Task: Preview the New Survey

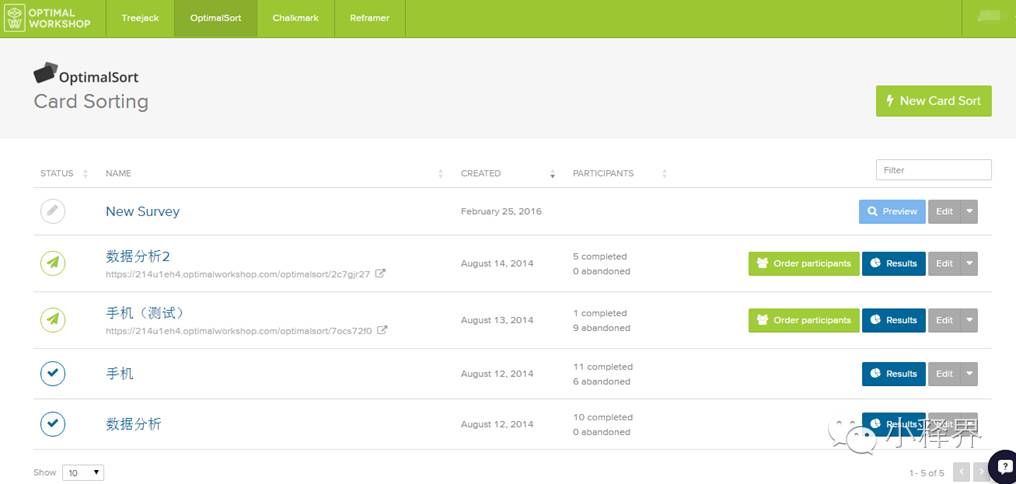Action: (892, 212)
